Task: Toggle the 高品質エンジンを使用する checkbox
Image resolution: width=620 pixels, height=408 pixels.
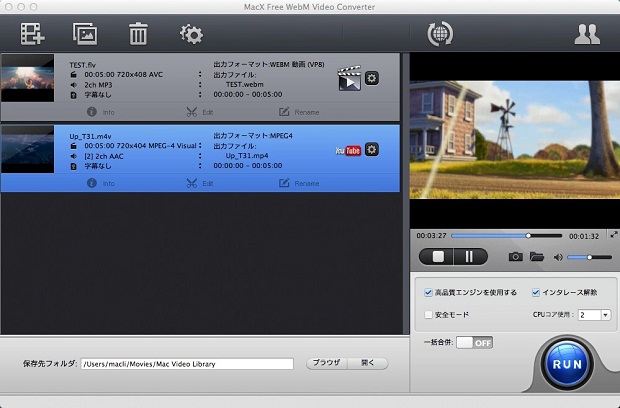Action: (428, 293)
